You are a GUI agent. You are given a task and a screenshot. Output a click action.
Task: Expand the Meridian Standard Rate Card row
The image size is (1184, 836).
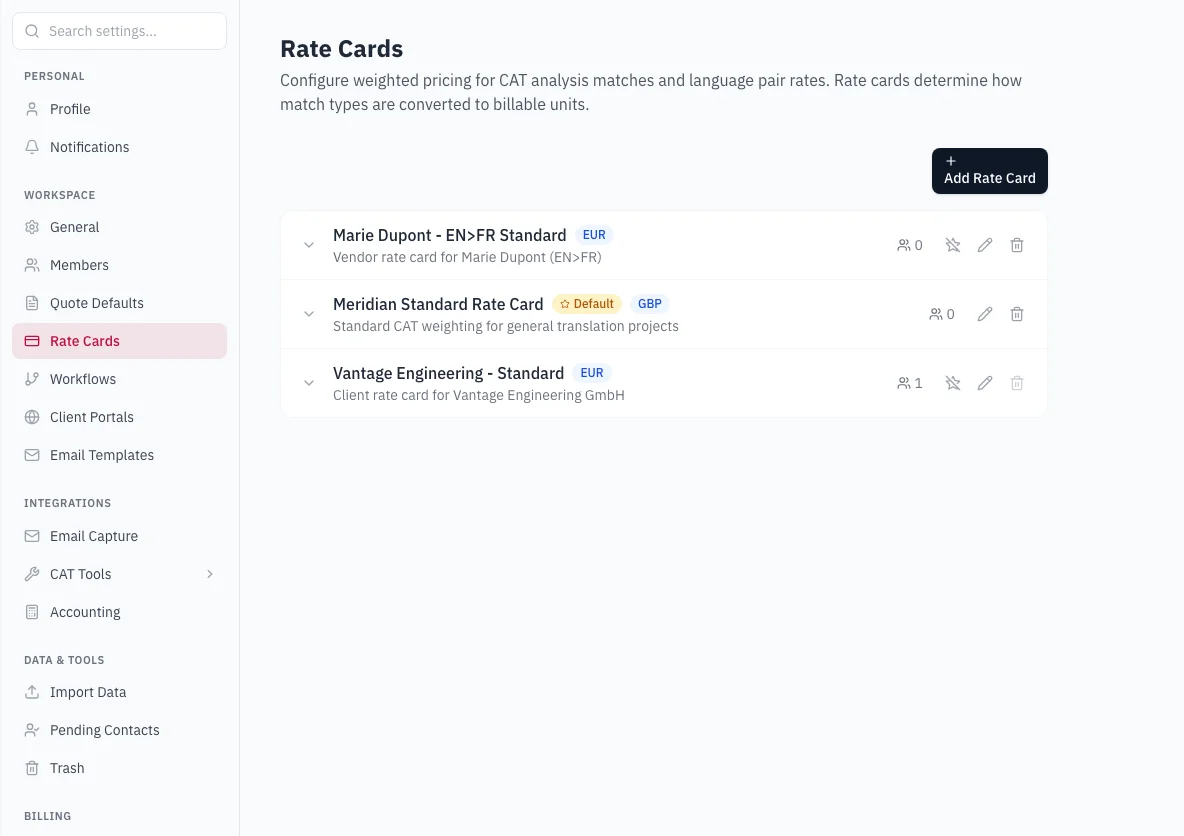point(309,313)
